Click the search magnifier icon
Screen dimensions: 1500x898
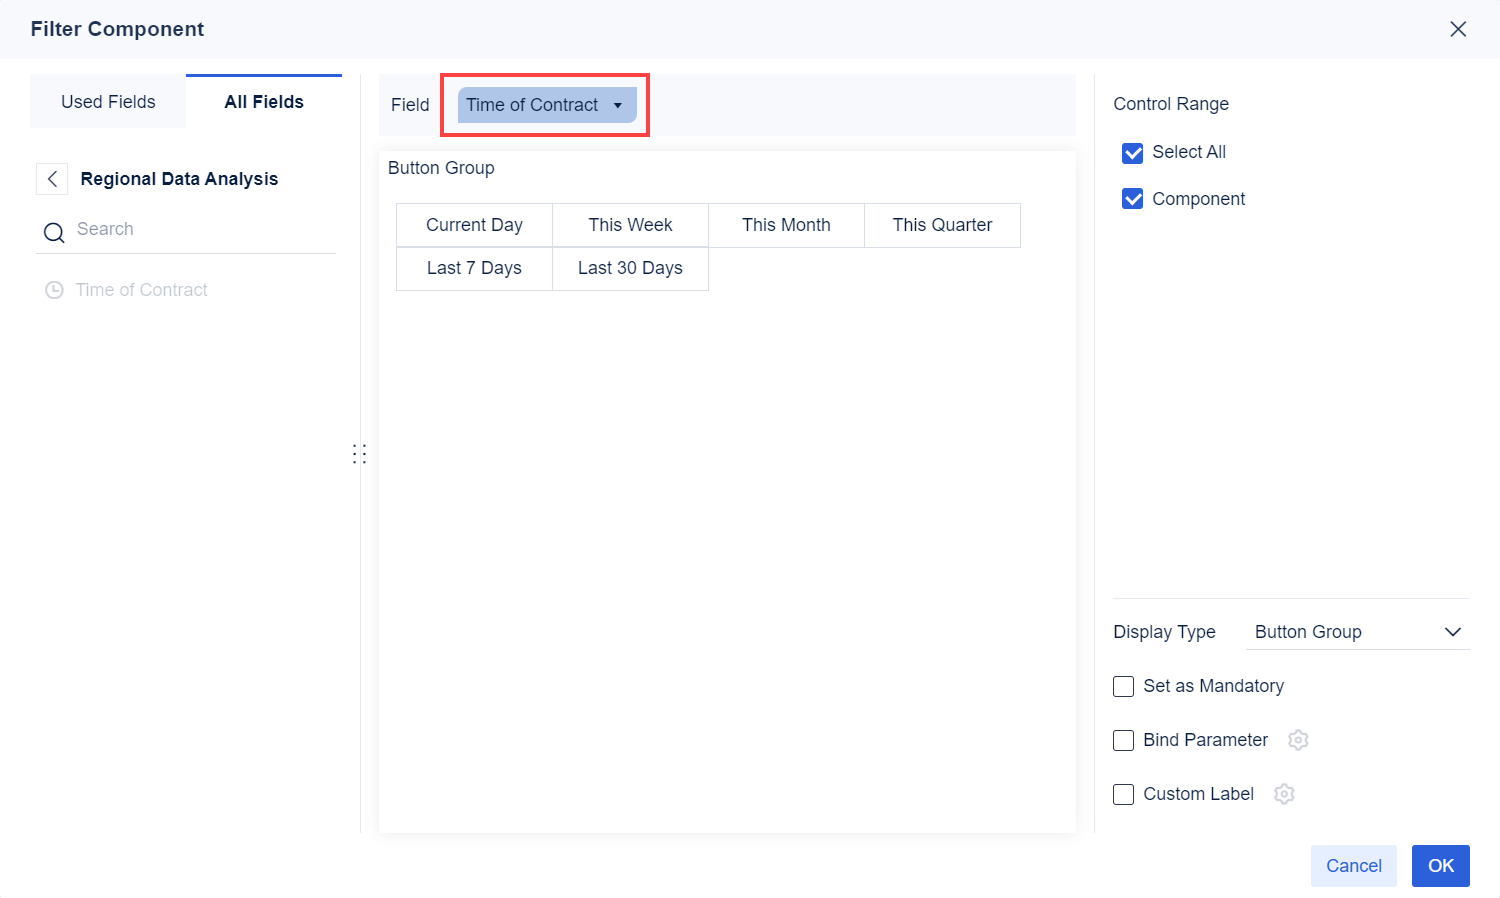(x=54, y=231)
